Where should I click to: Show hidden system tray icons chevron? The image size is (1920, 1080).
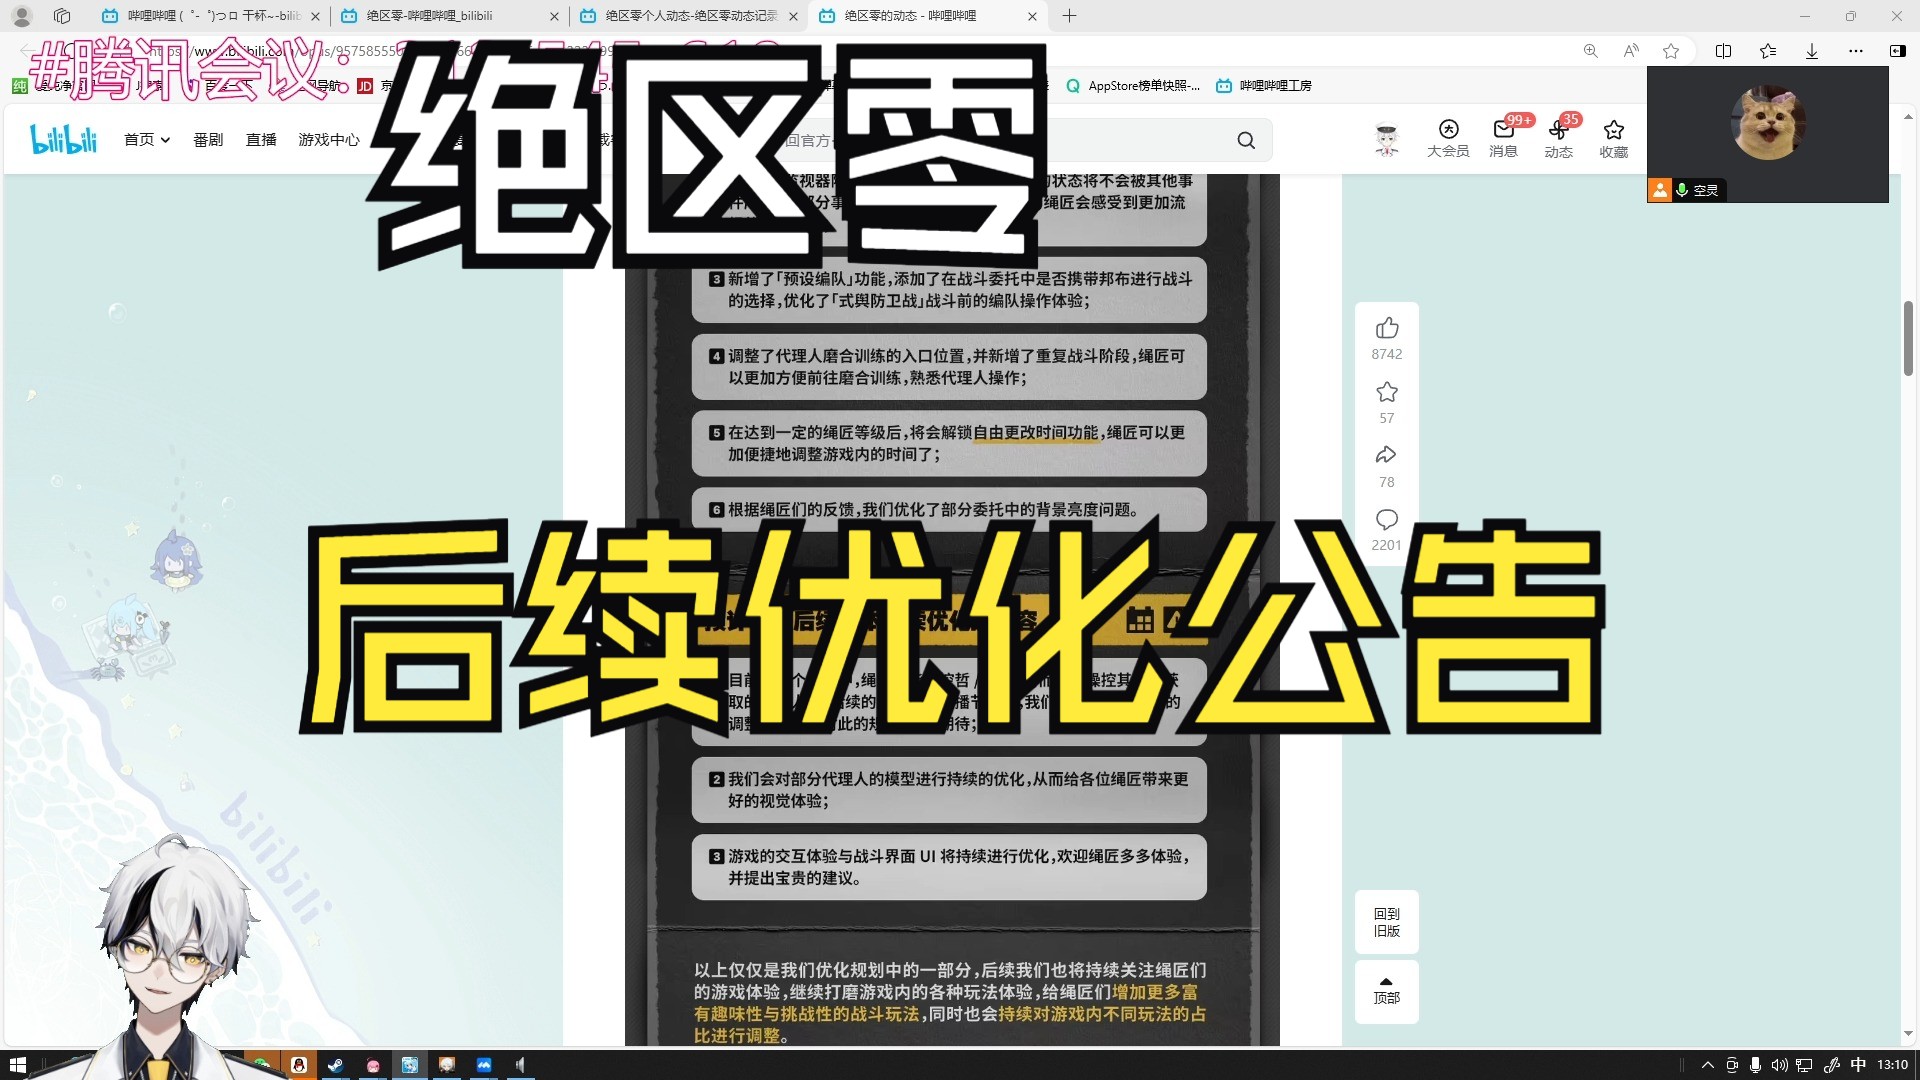point(1707,1065)
